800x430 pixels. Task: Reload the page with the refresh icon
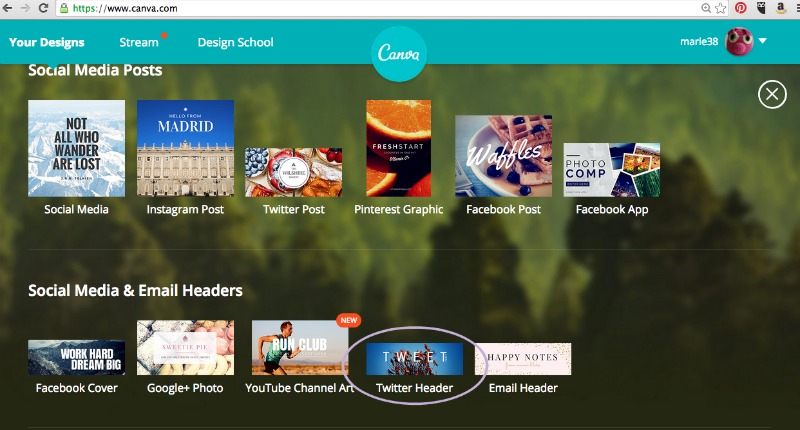pos(43,8)
